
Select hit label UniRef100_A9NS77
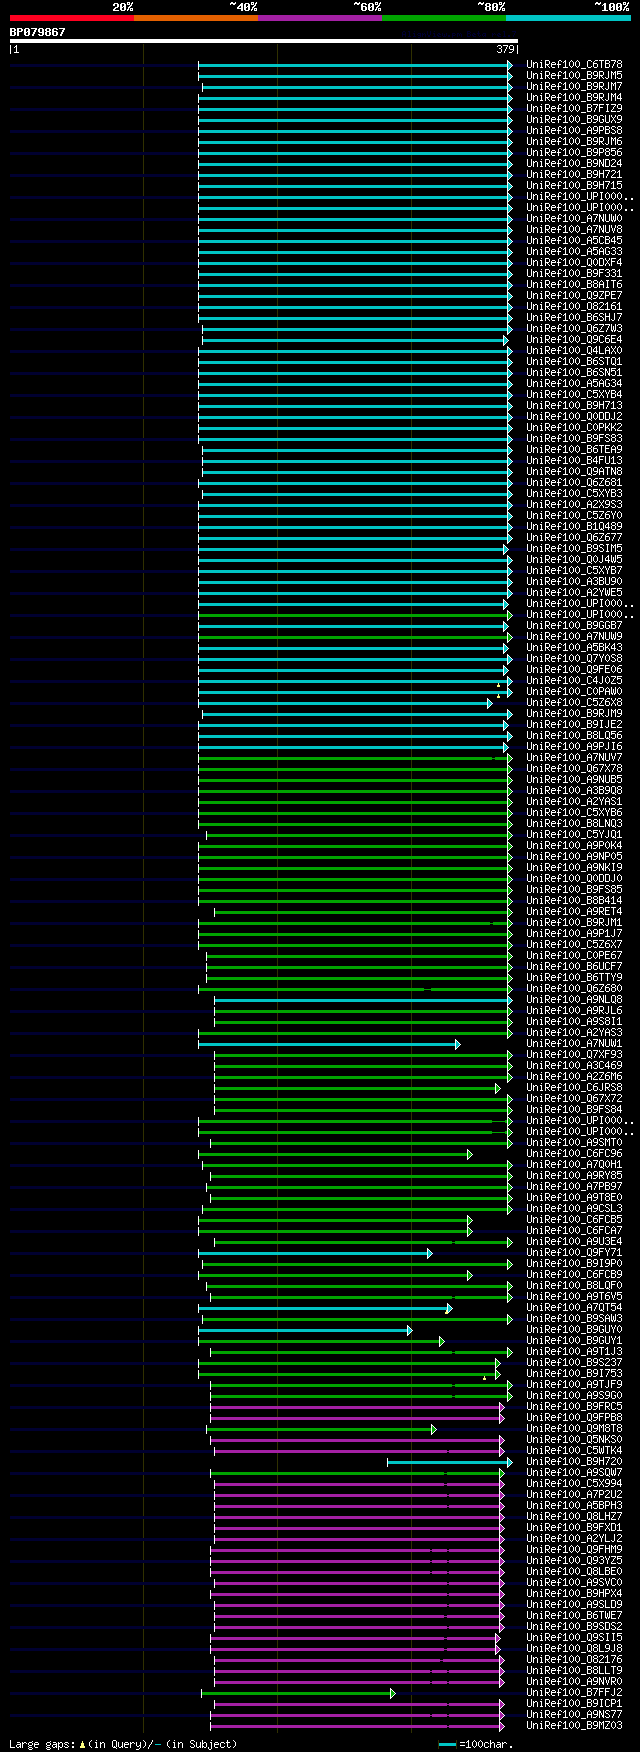574,1715
